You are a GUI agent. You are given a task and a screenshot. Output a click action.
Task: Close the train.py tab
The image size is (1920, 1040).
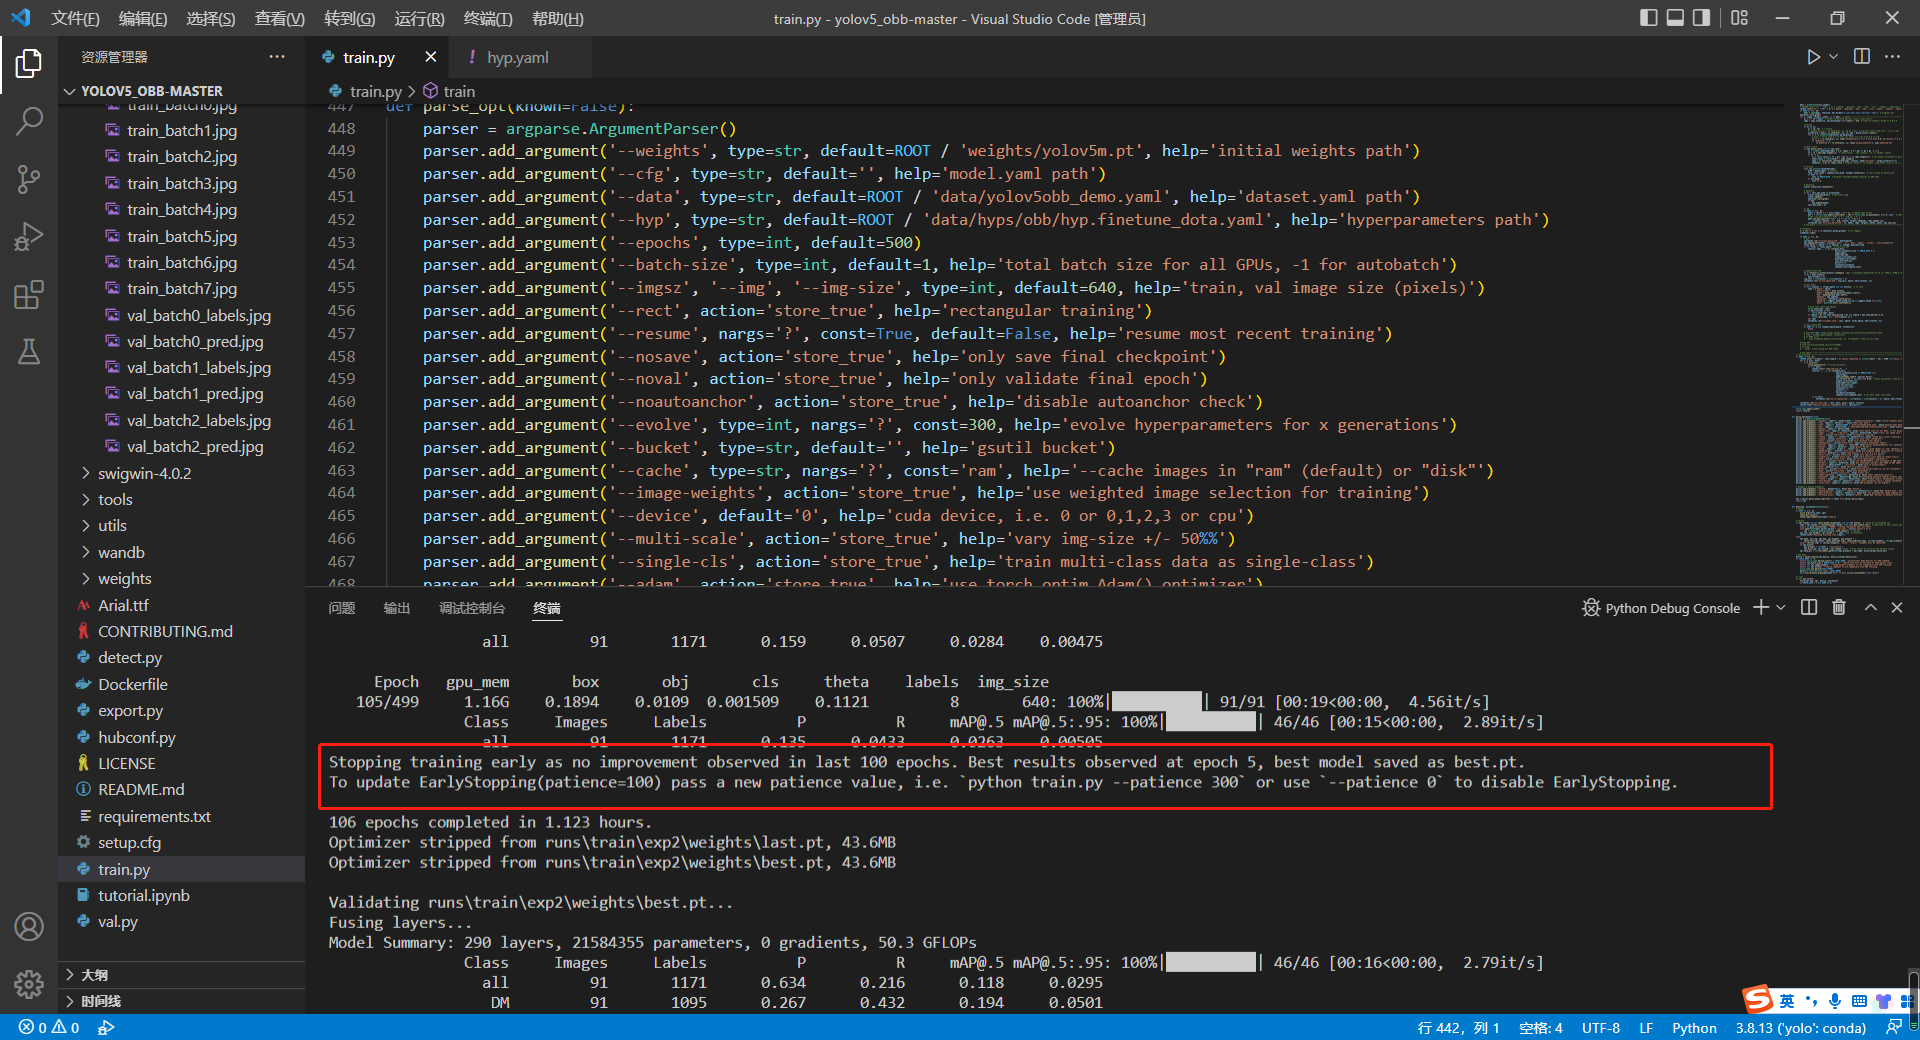coord(431,57)
